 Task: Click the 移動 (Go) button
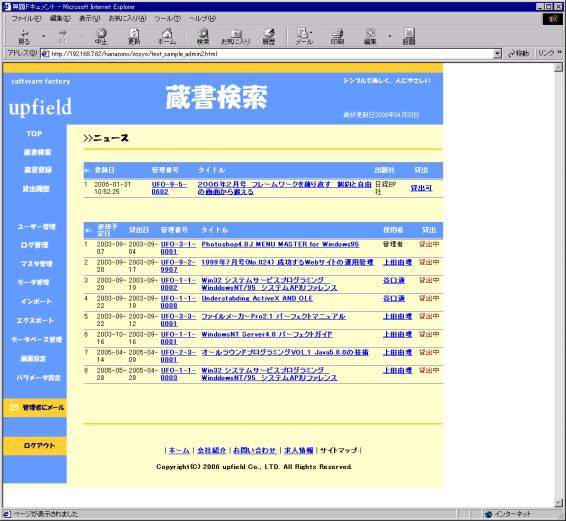pos(518,53)
